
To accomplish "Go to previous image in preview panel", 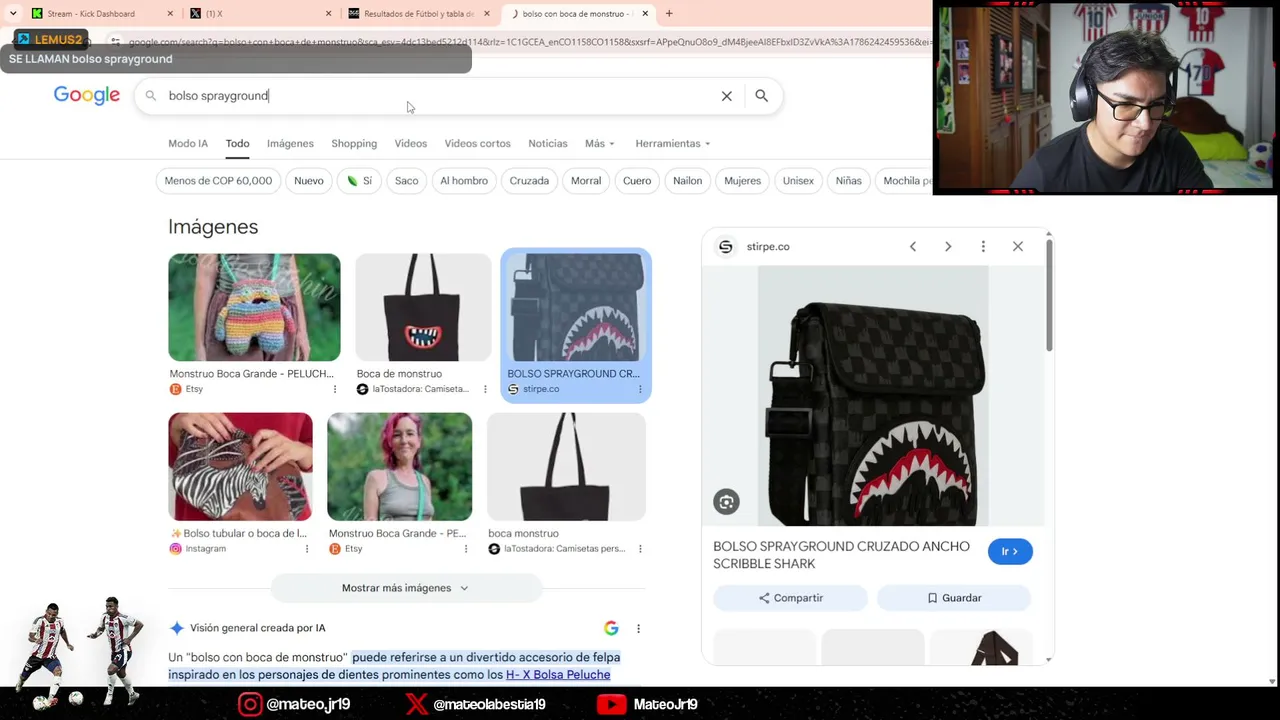I will [913, 247].
